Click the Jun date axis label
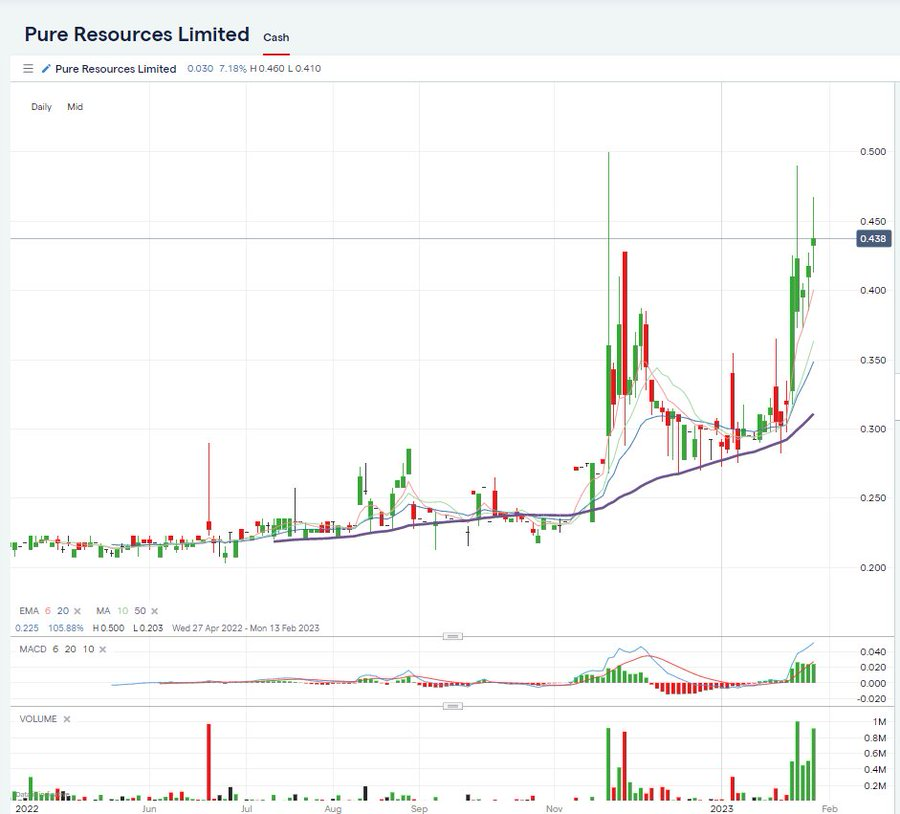This screenshot has height=814, width=900. tap(149, 808)
